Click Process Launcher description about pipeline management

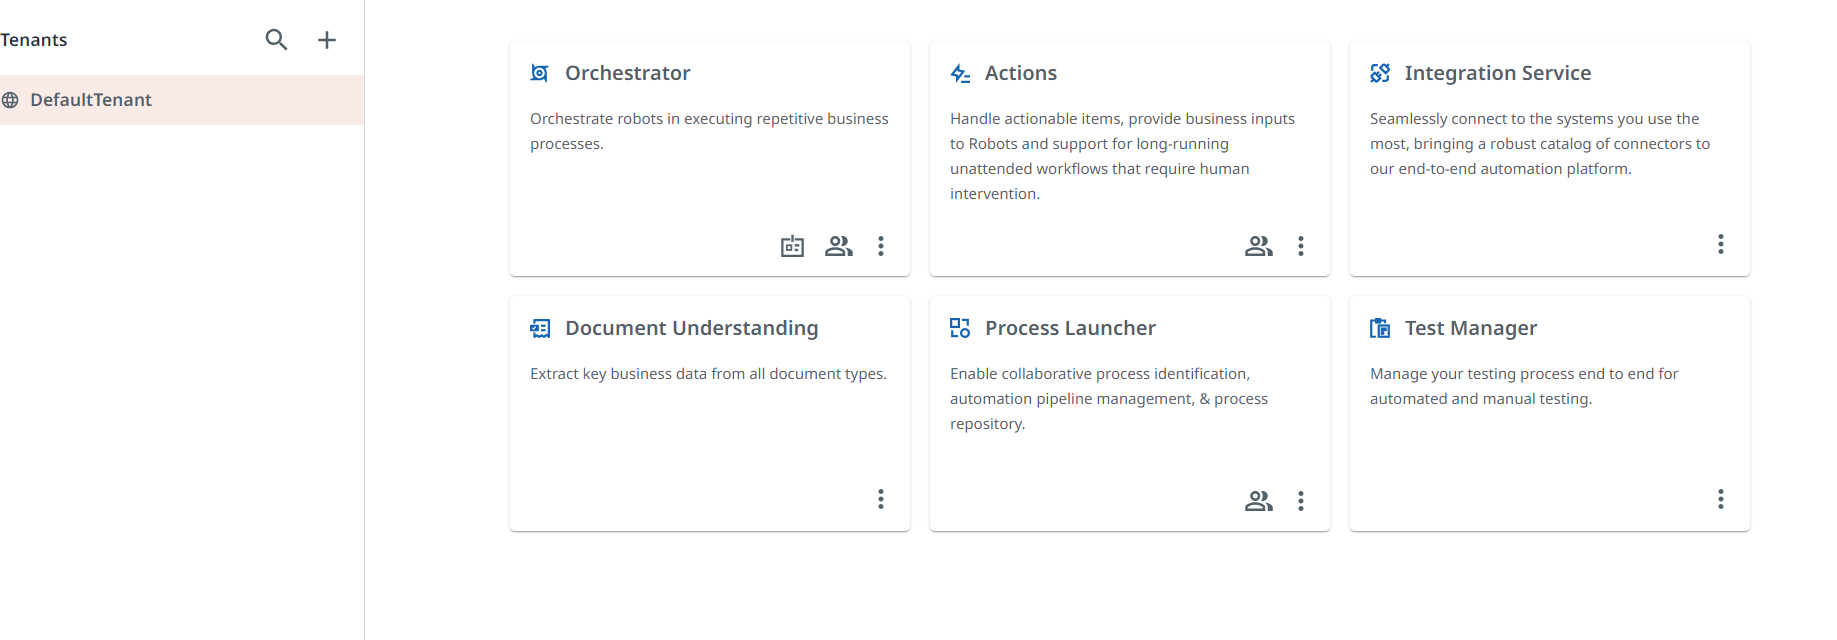1109,399
